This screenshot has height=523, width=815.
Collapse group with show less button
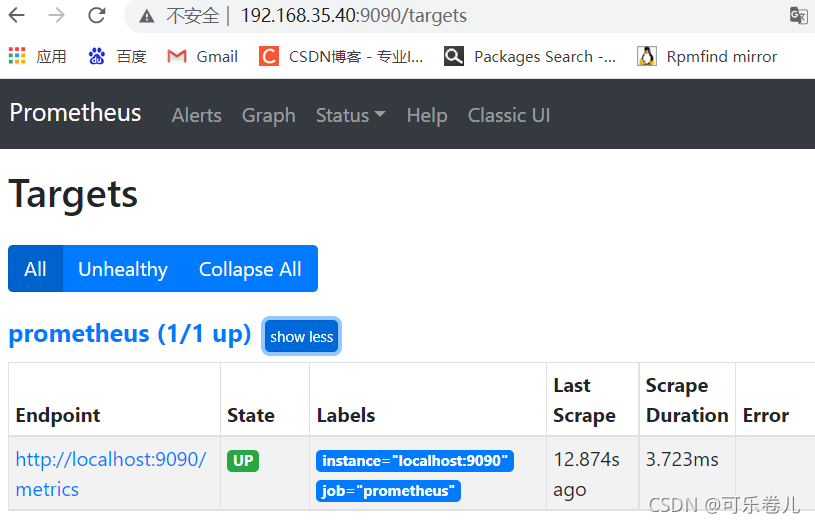pos(301,336)
